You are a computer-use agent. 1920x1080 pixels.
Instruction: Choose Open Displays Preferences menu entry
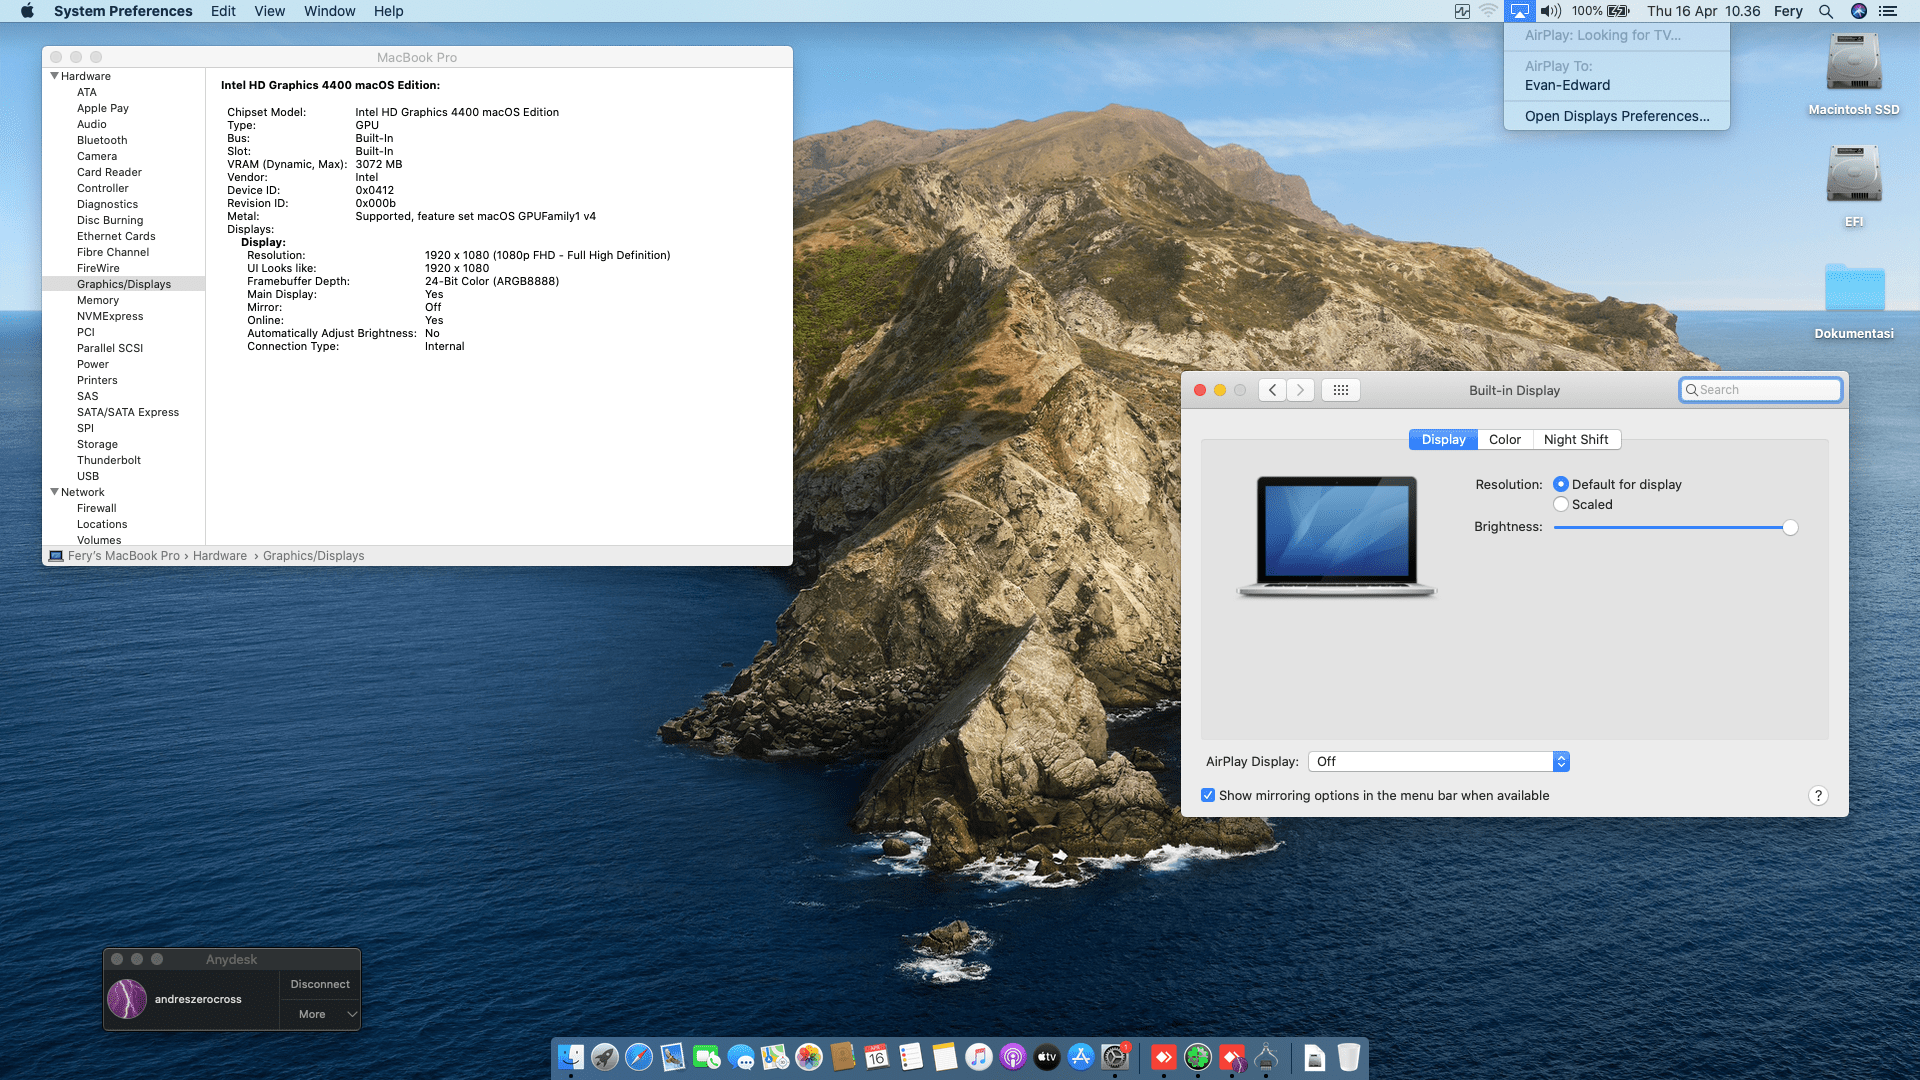(x=1616, y=116)
